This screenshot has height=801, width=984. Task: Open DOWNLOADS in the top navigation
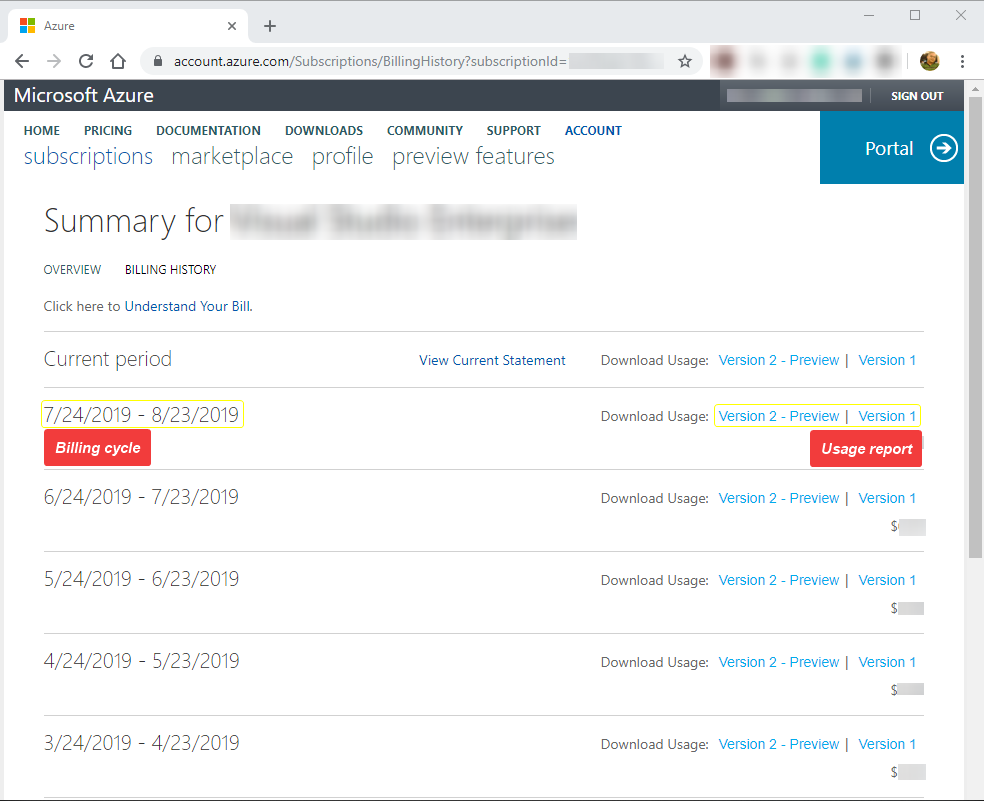pos(324,131)
